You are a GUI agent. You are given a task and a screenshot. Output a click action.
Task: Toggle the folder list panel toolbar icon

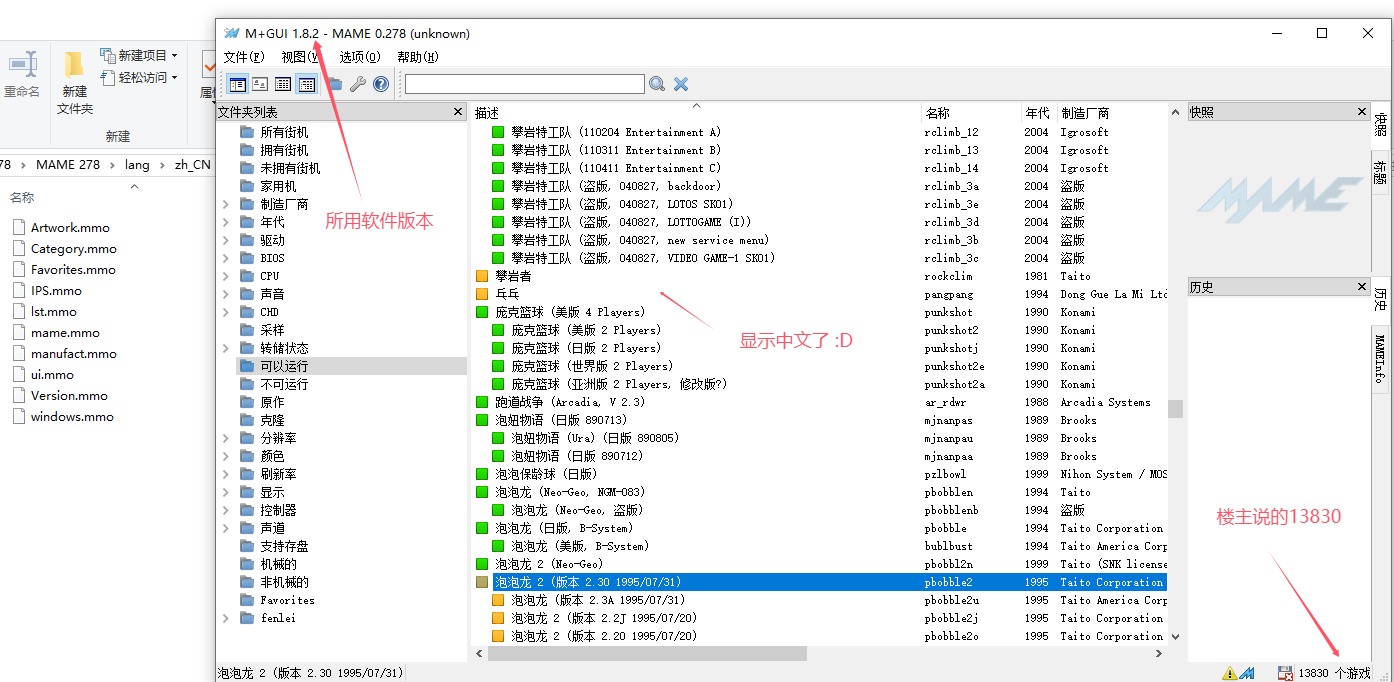pyautogui.click(x=237, y=84)
